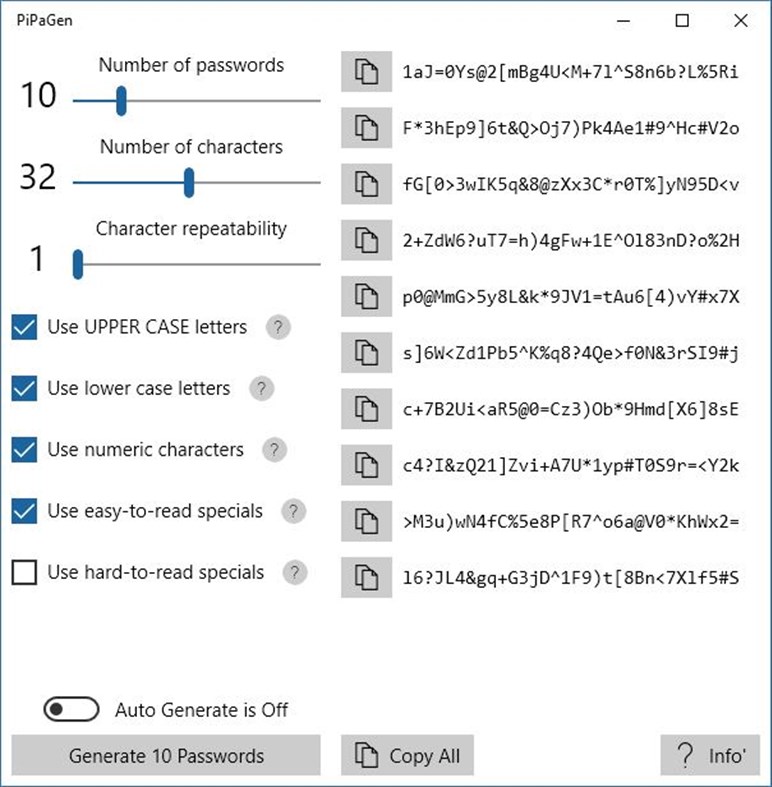Uncheck Use UPPER CASE letters
Image resolution: width=772 pixels, height=787 pixels.
pos(24,327)
